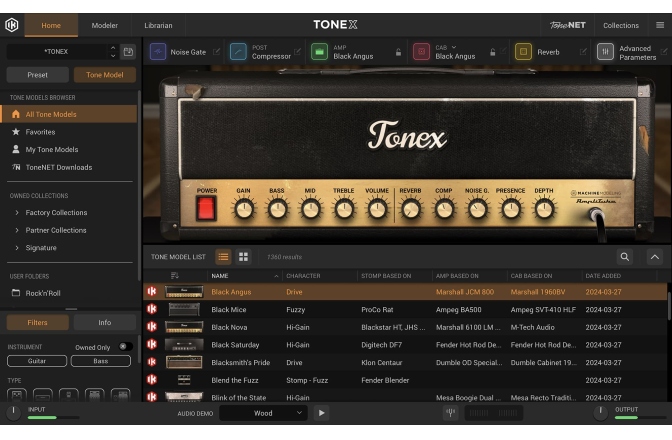Open Compressor editor pop-out icon
The height and width of the screenshot is (440, 672).
(x=297, y=52)
